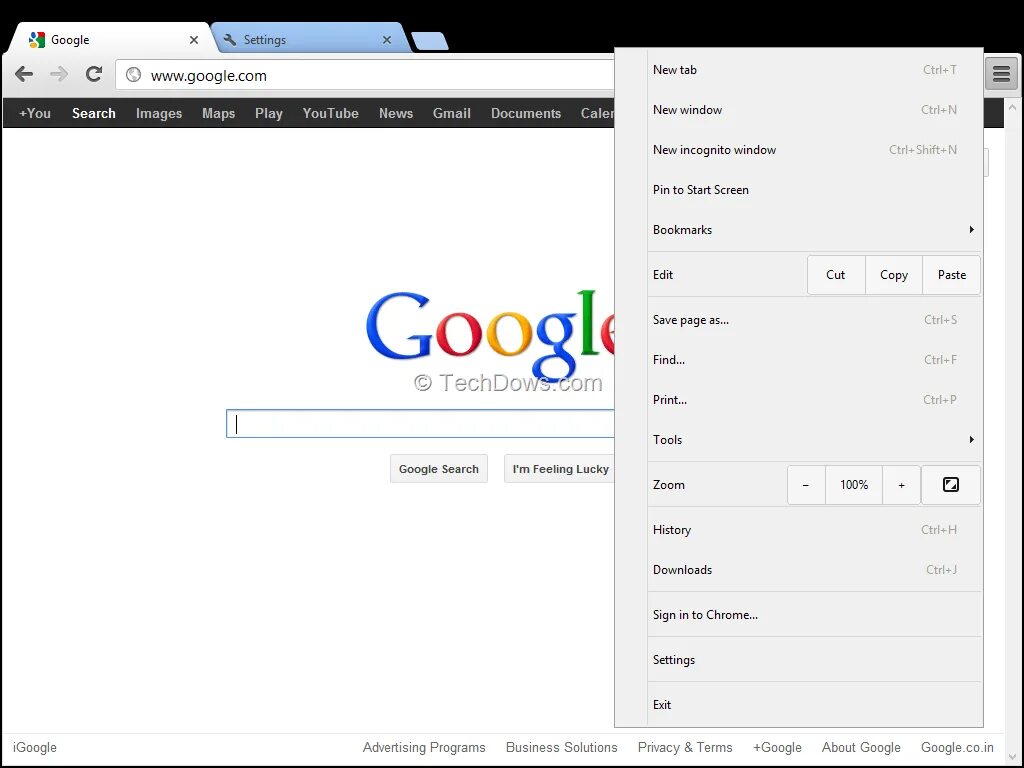Click Search in the Google bar

point(93,113)
